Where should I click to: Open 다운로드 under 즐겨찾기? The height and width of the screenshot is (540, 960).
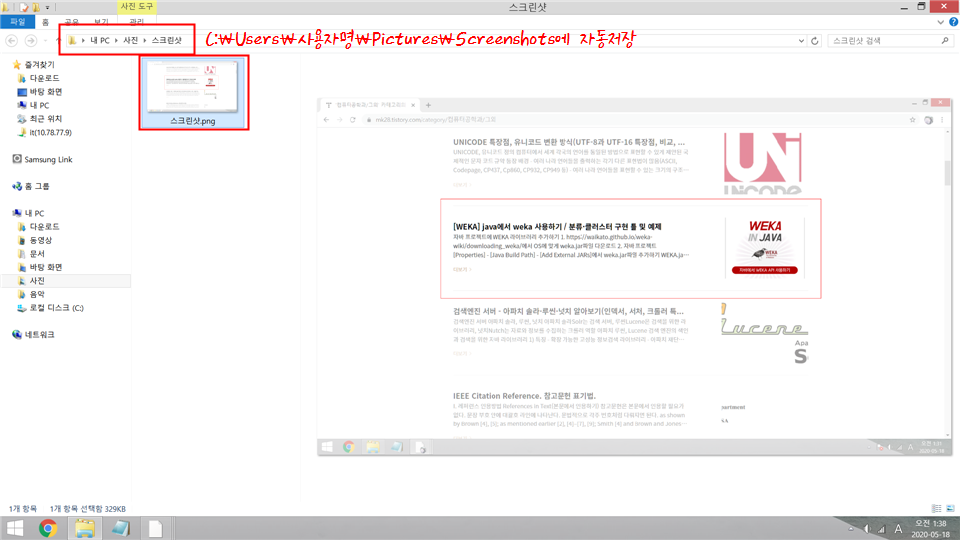[39, 78]
